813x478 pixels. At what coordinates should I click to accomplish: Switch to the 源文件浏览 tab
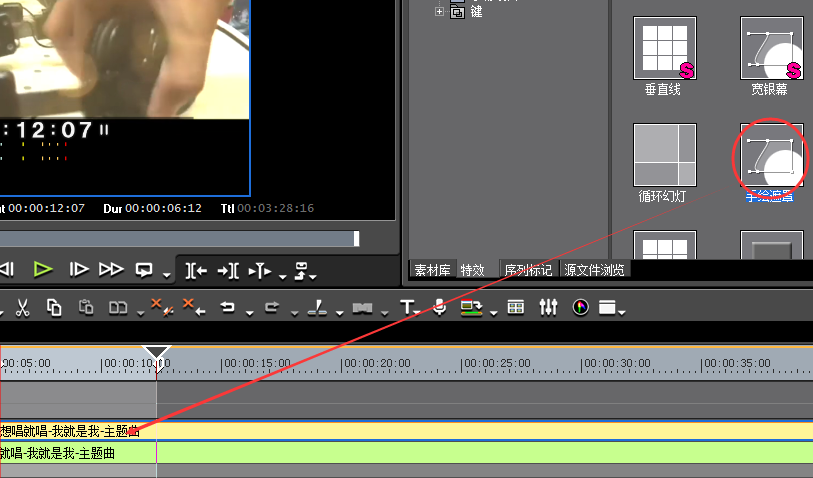point(594,270)
